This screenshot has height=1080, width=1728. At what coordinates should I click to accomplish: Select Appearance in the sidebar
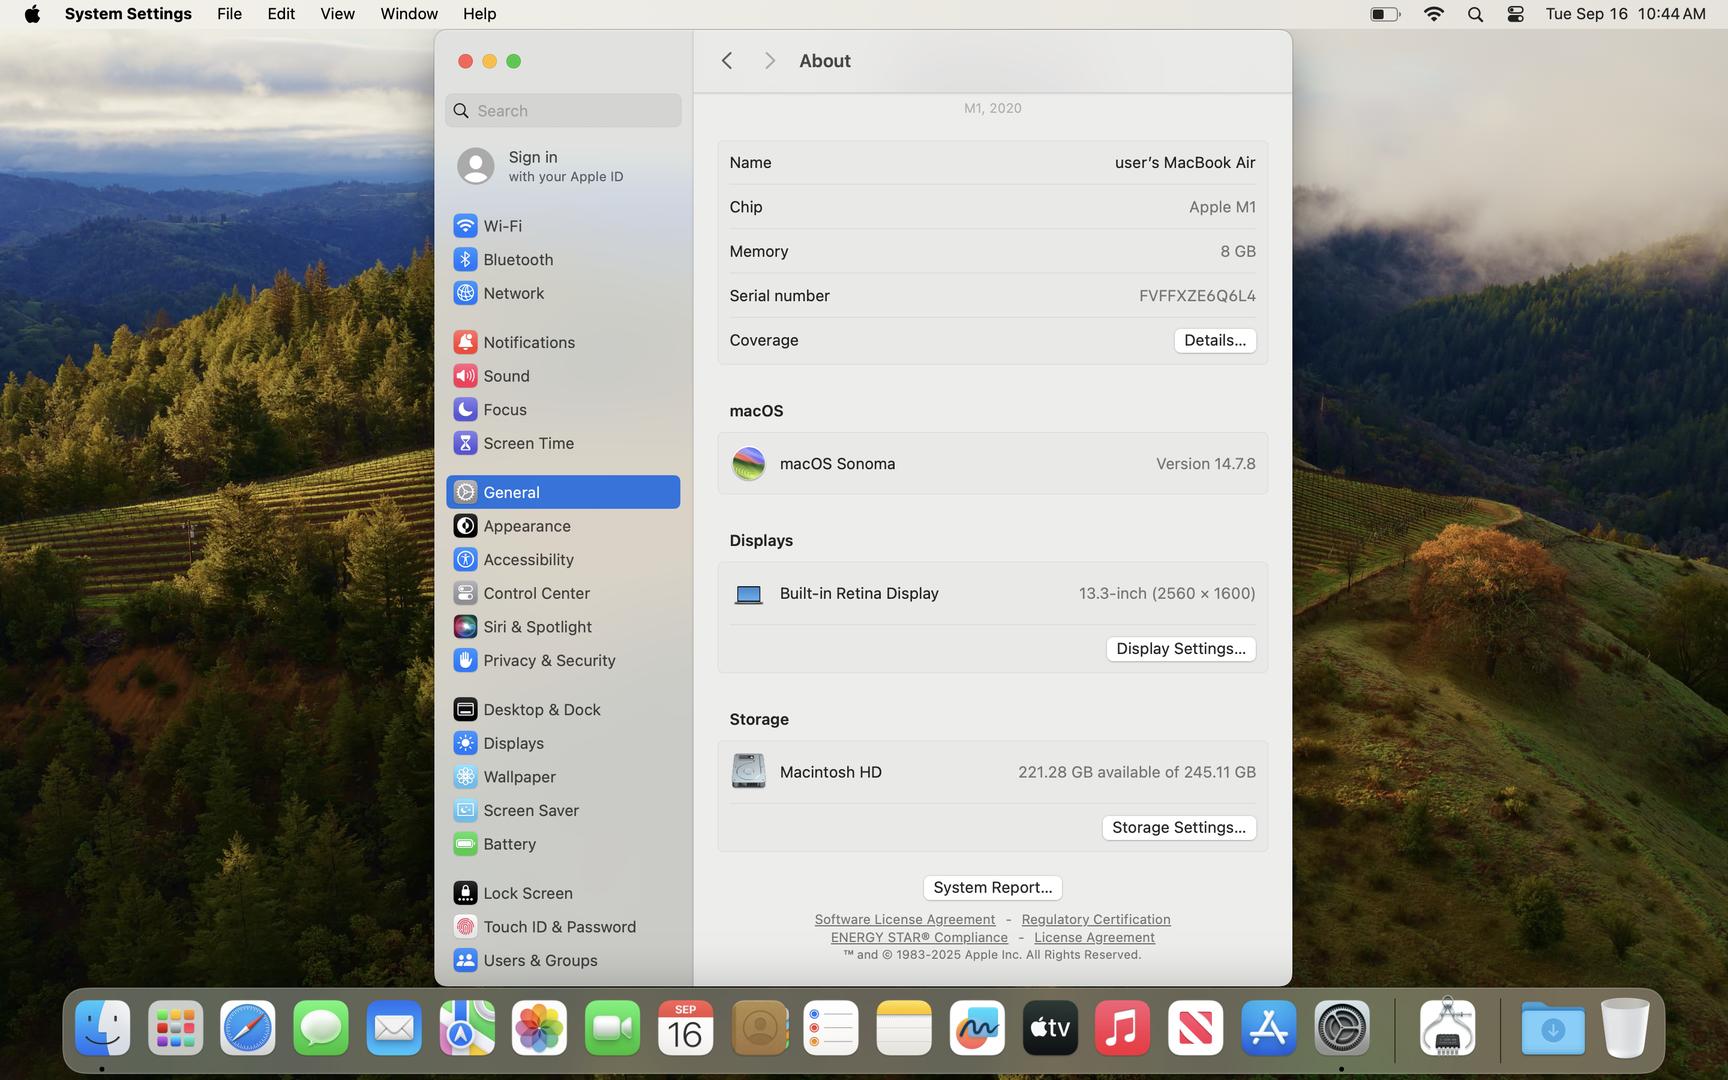pos(563,526)
